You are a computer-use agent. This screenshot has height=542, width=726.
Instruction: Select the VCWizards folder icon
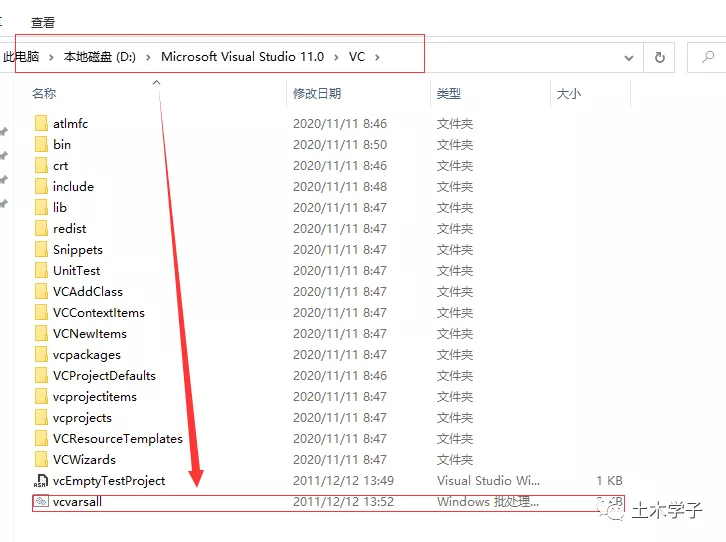[41, 460]
